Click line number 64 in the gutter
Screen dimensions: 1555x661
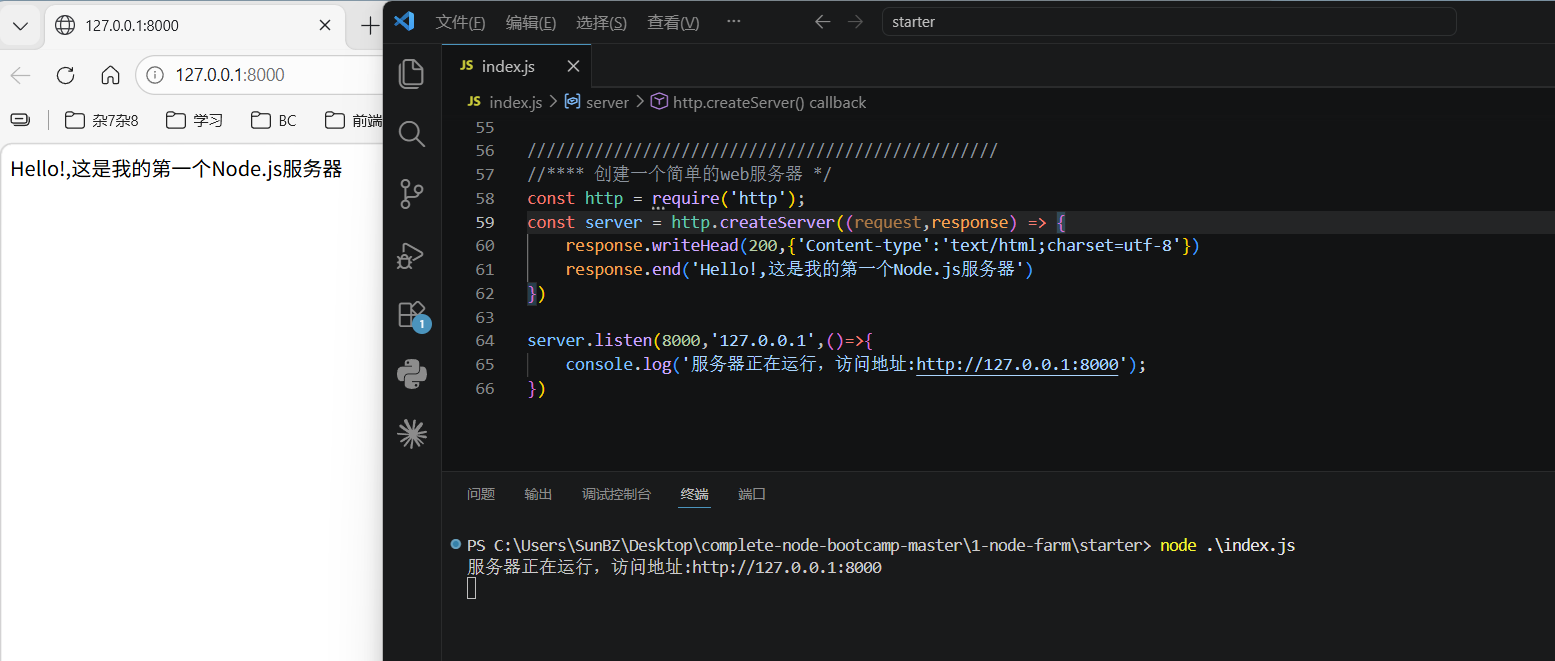(484, 341)
